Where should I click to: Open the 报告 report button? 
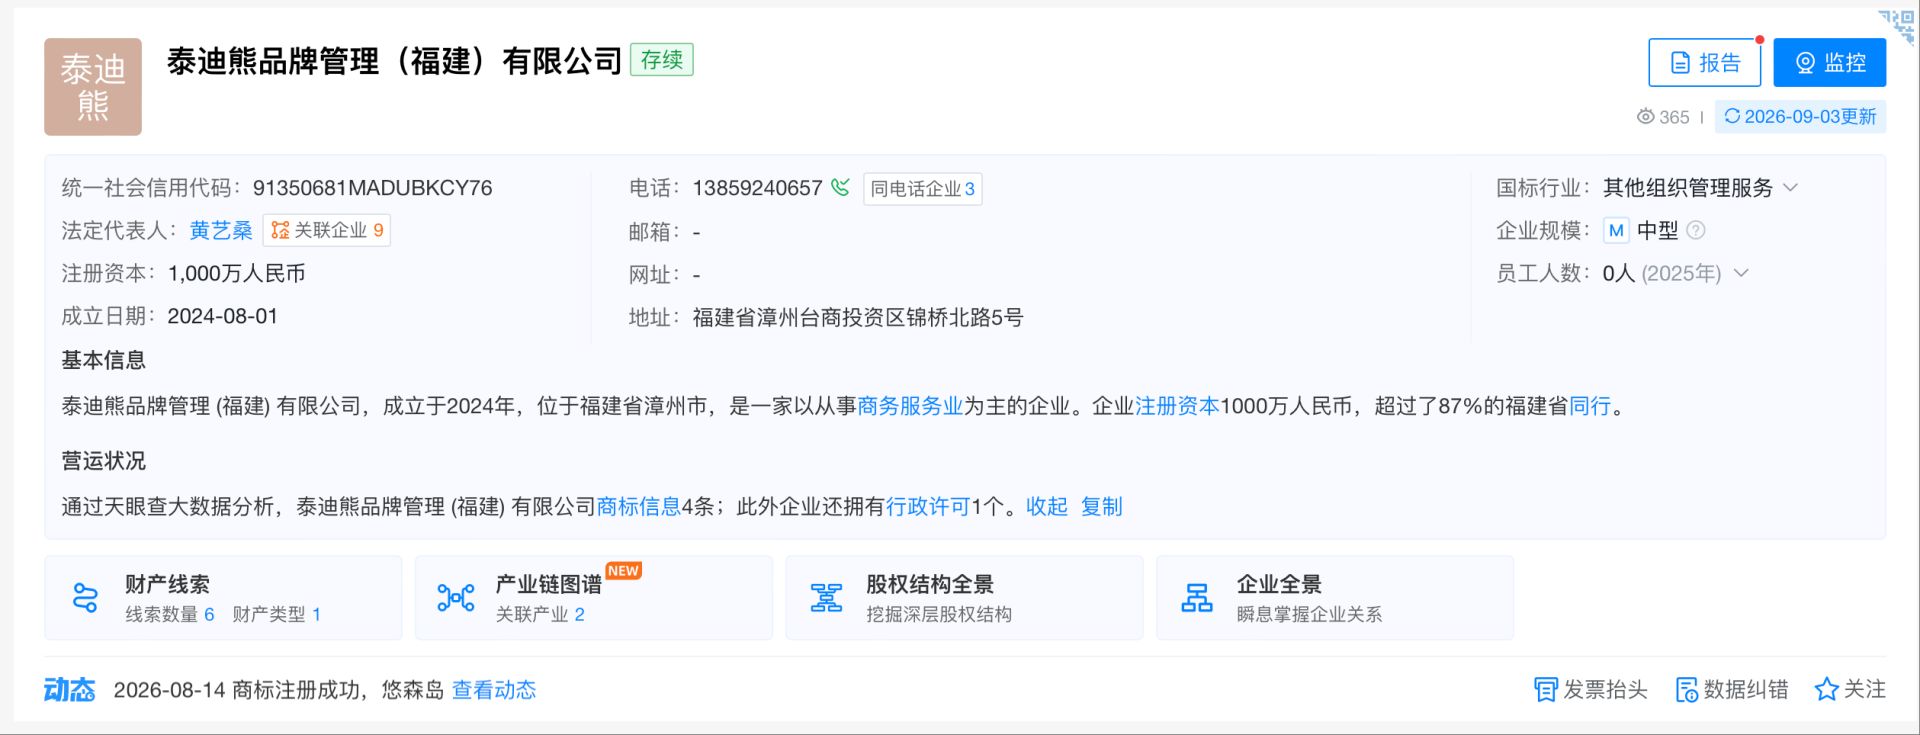pyautogui.click(x=1704, y=63)
